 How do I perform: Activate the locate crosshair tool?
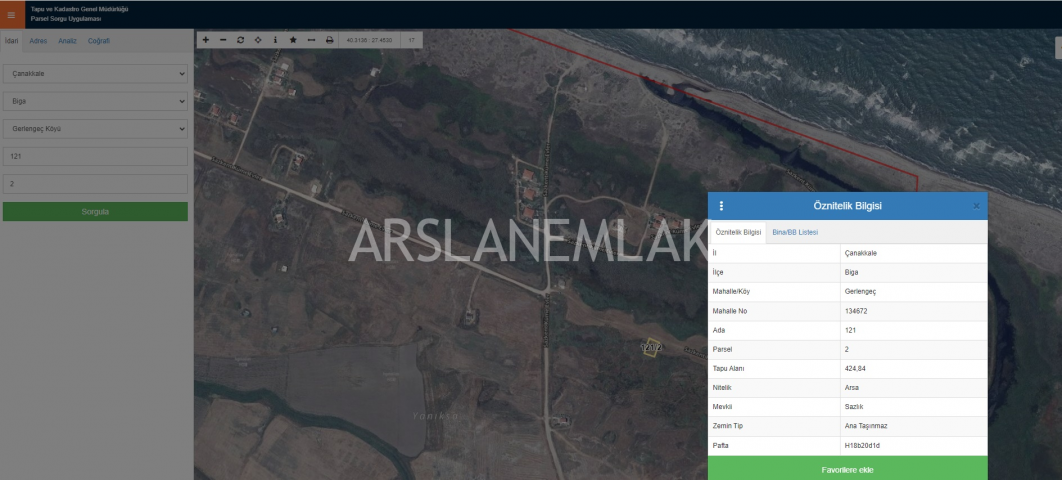(x=258, y=40)
